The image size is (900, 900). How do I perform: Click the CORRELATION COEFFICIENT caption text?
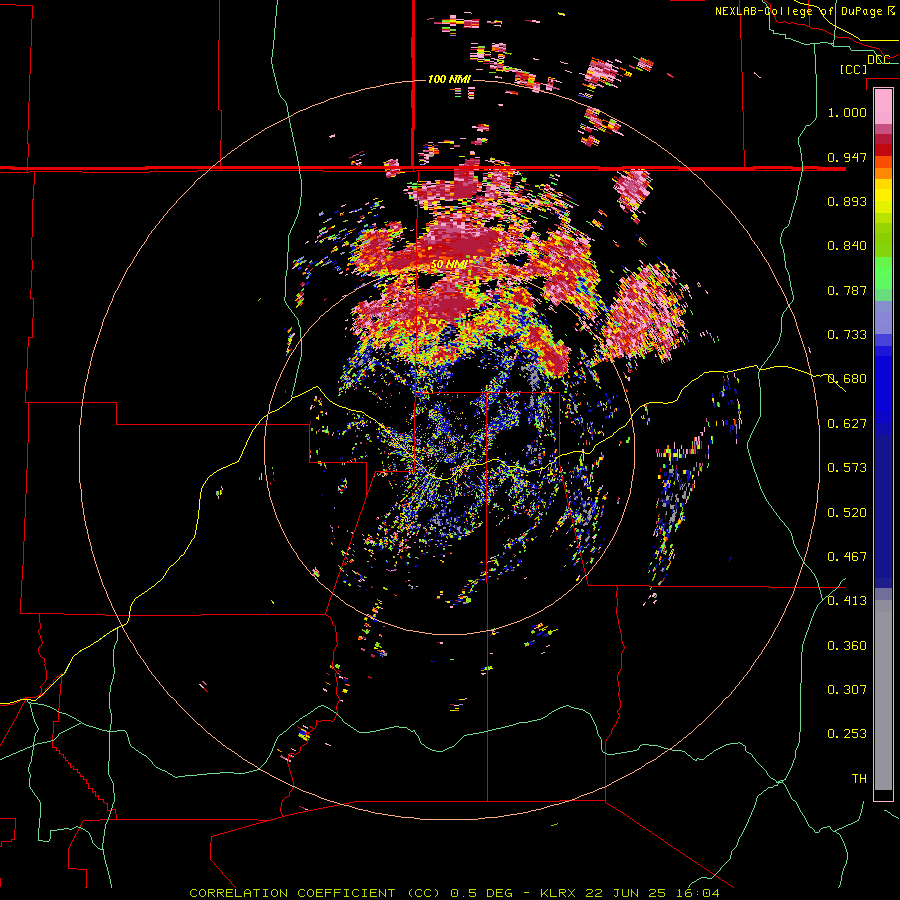[x=292, y=893]
